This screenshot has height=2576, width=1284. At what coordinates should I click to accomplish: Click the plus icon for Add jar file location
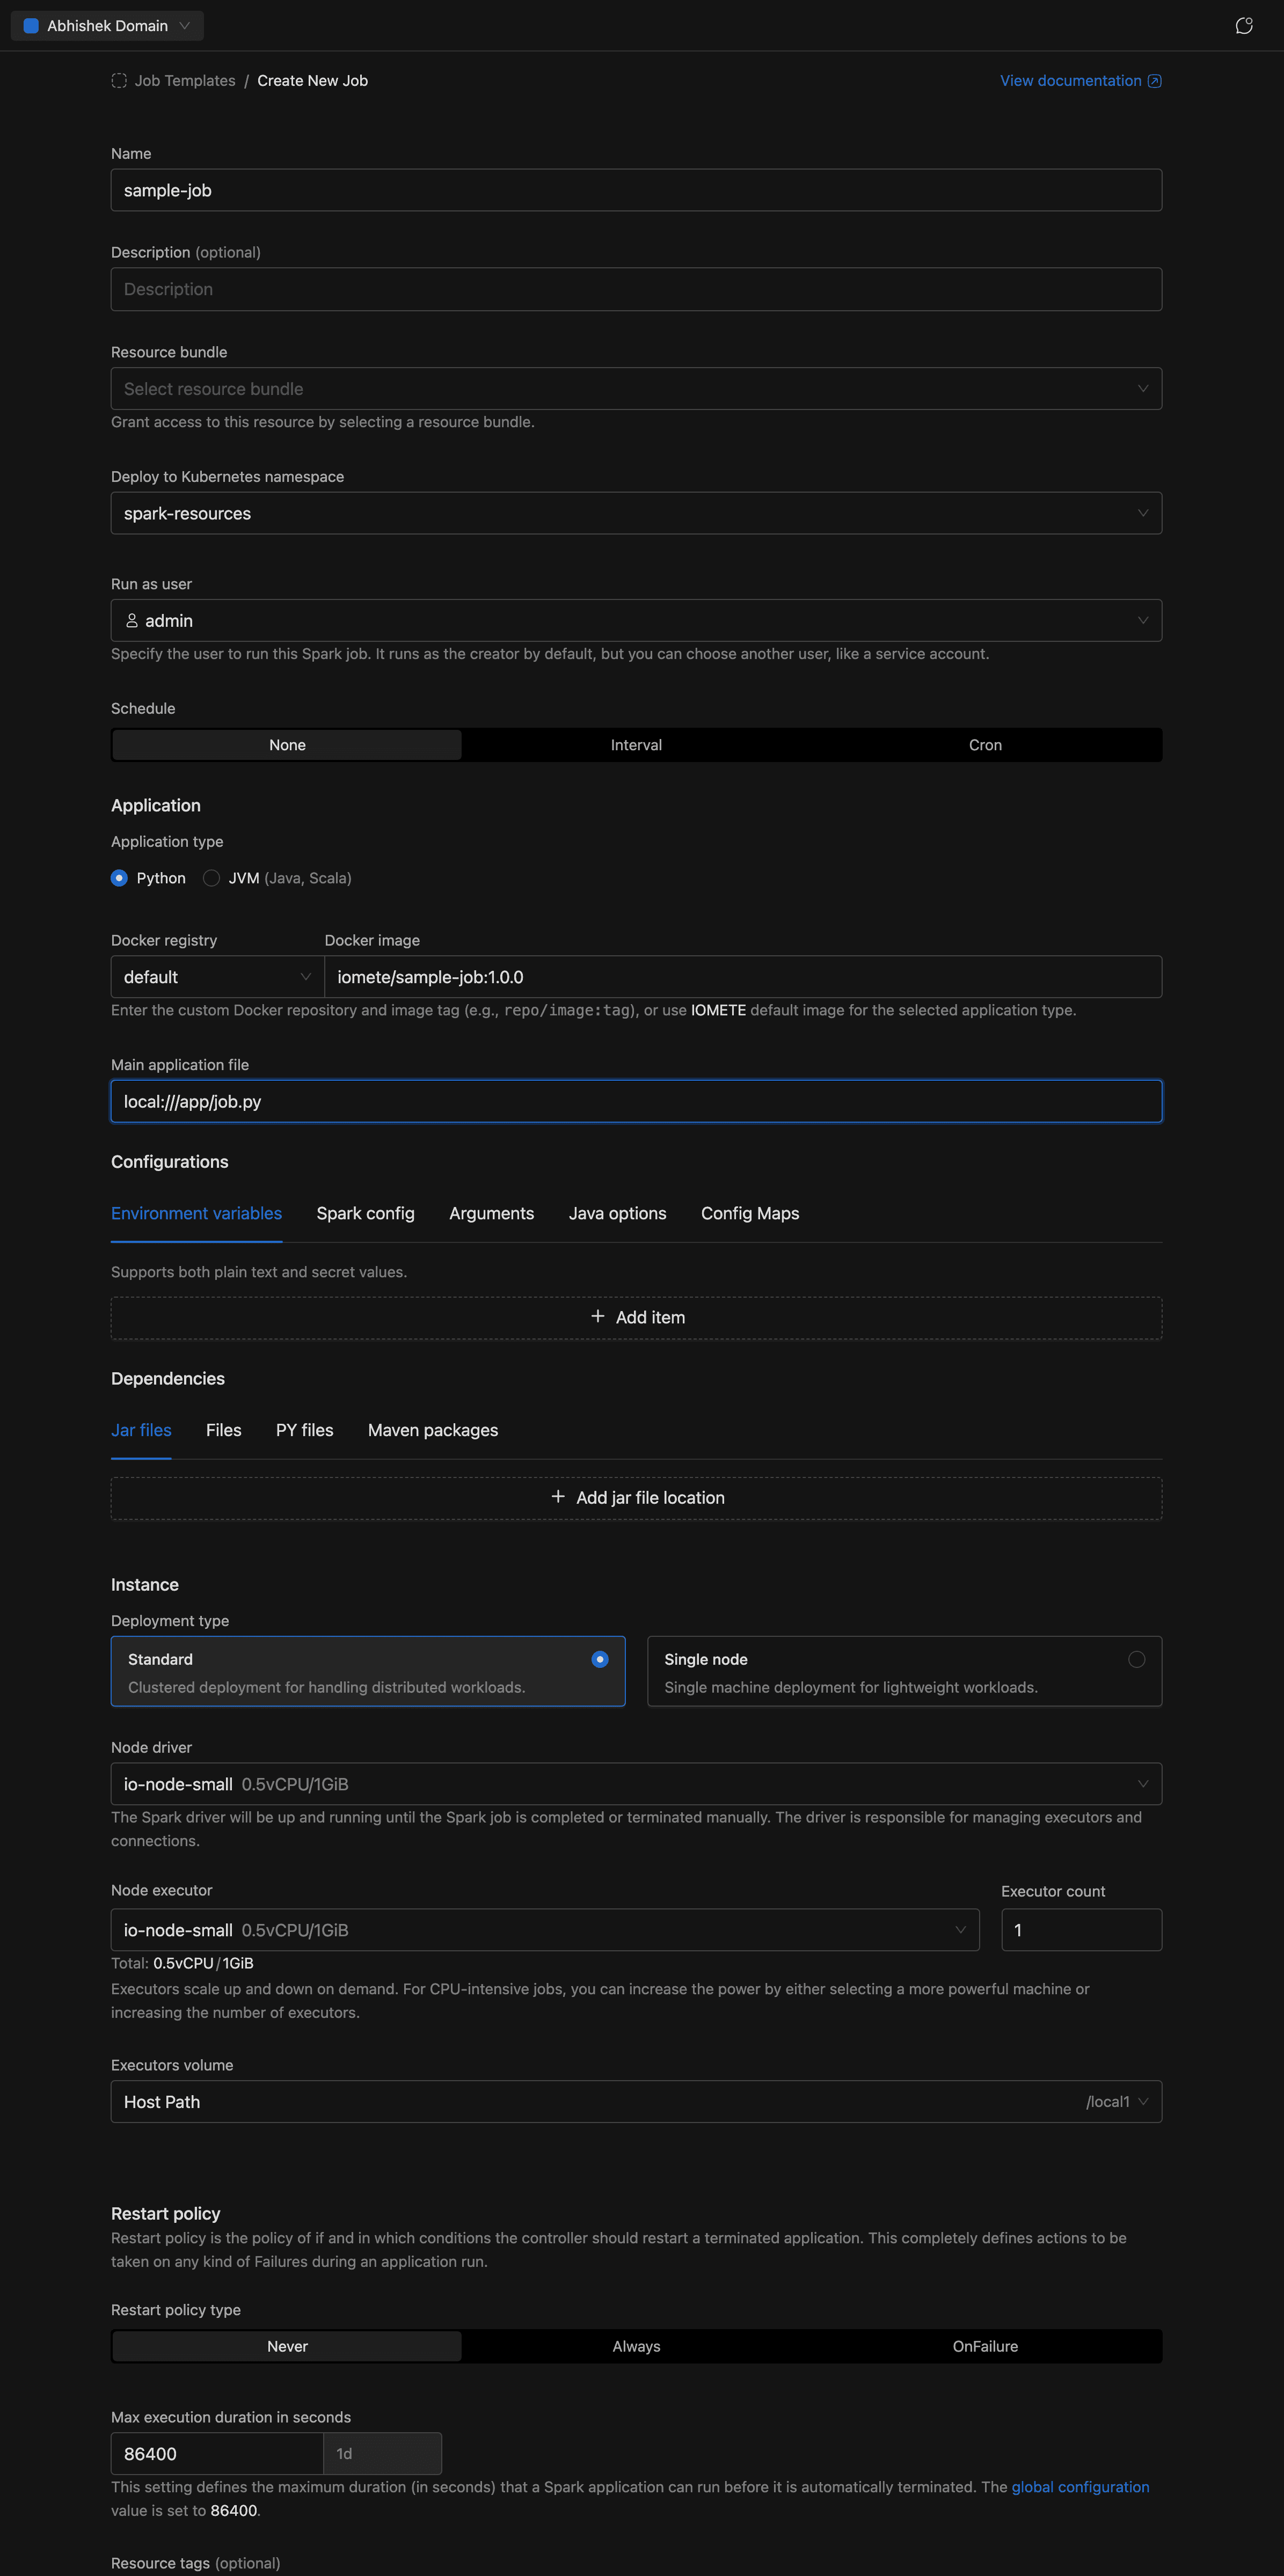[558, 1497]
